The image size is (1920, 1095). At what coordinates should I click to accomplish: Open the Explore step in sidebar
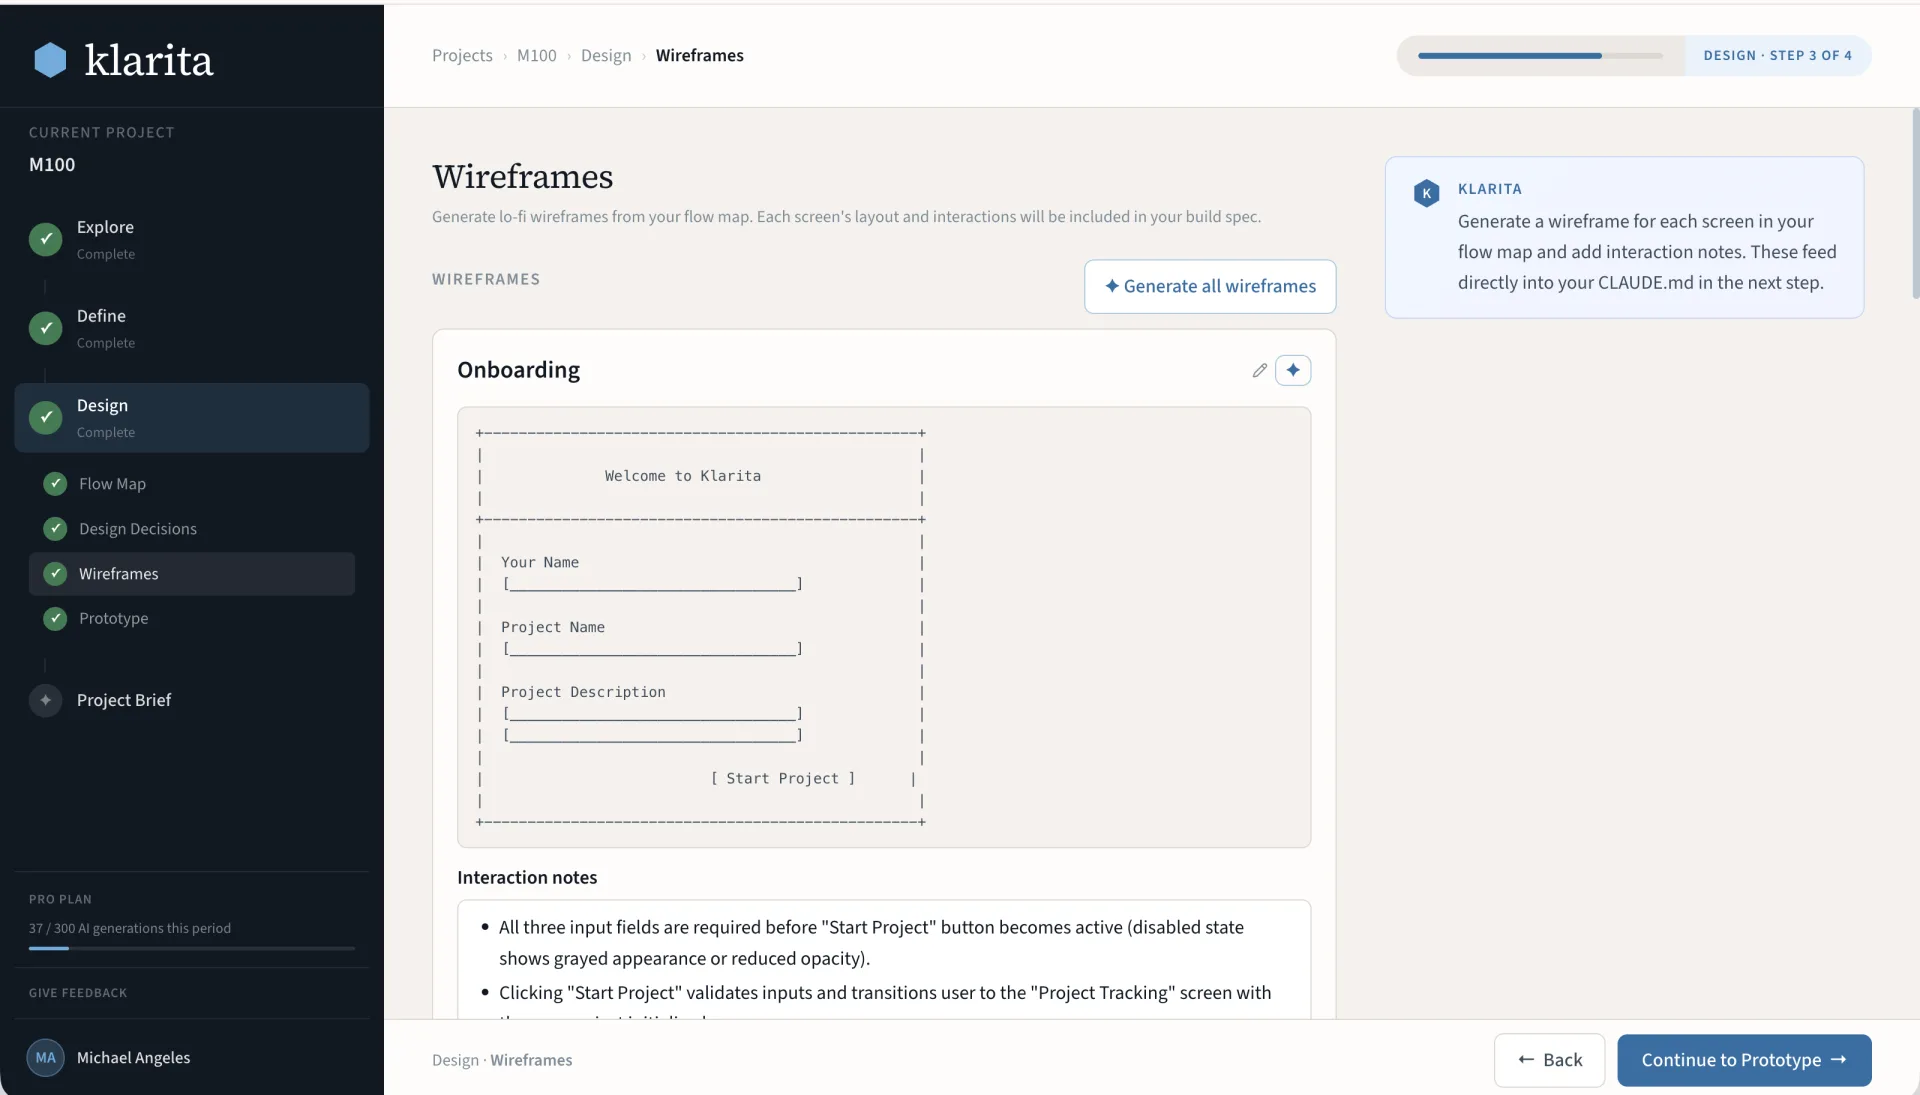192,239
